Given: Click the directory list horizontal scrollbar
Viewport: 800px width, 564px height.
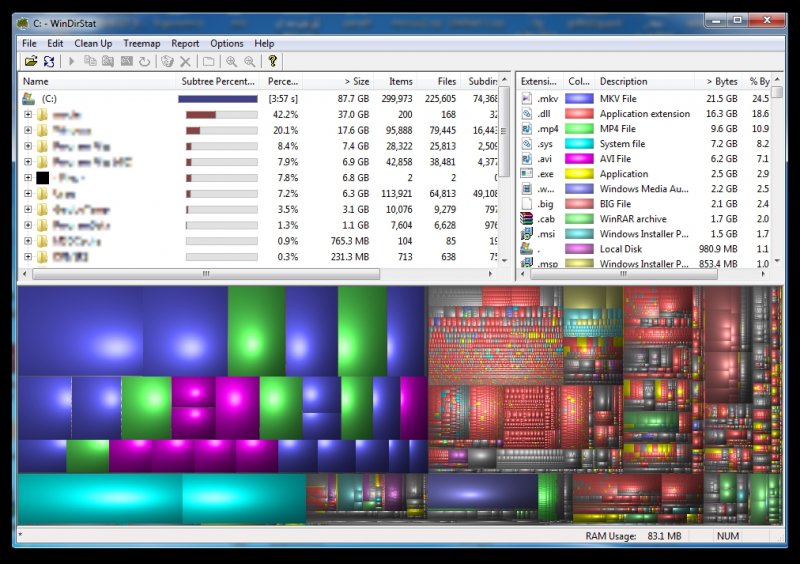Looking at the screenshot, I should point(206,274).
